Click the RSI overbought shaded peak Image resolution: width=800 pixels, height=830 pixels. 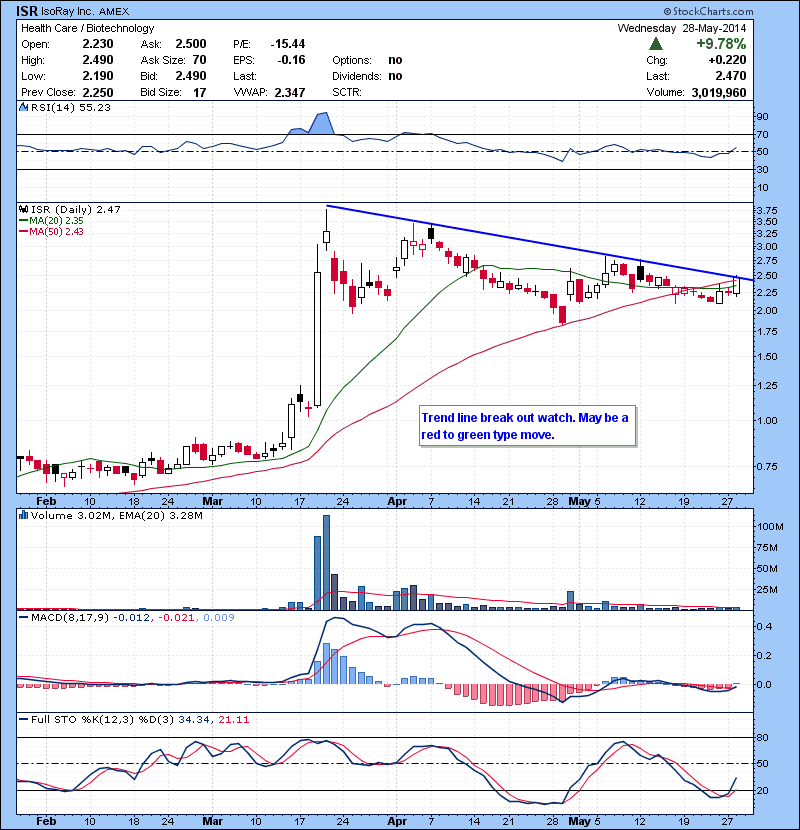click(x=321, y=123)
